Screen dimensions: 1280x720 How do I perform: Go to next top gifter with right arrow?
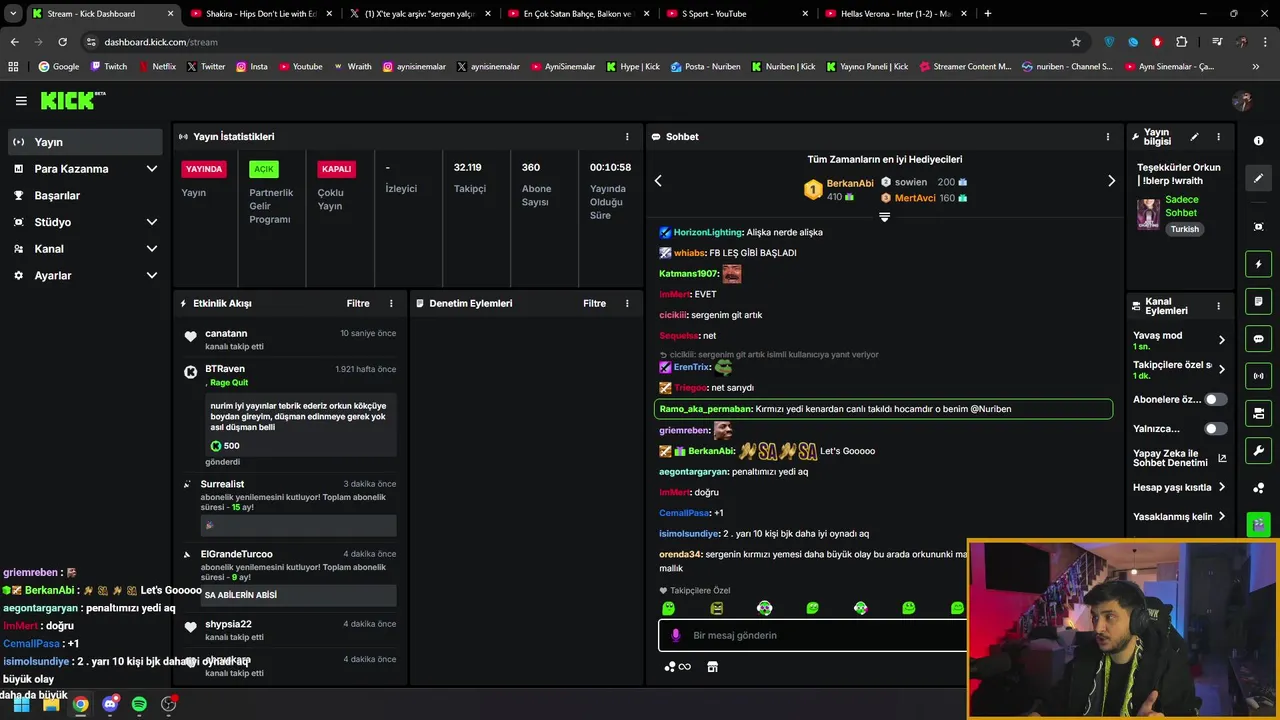tap(1111, 181)
